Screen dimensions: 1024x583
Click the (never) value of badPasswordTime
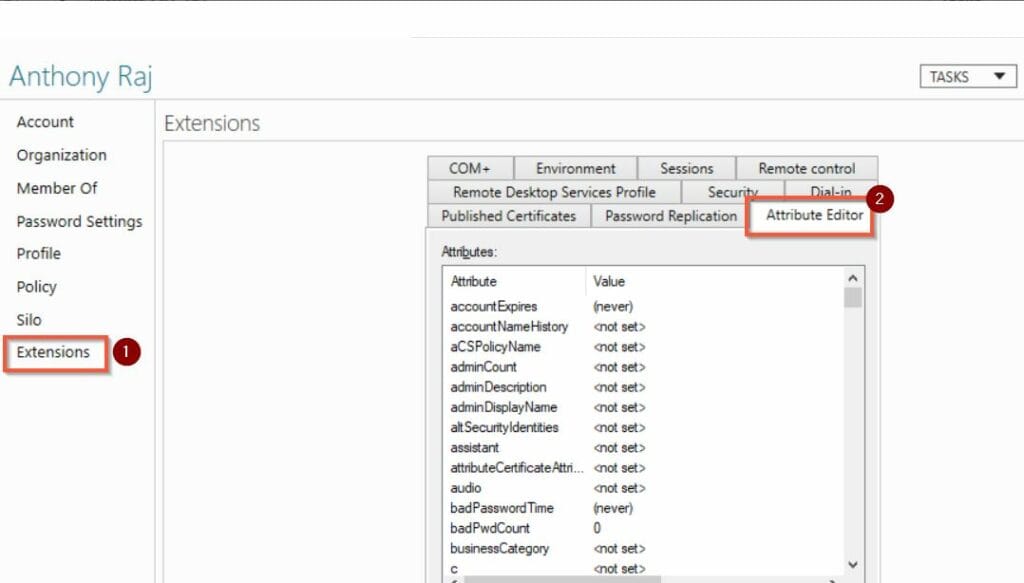[613, 508]
